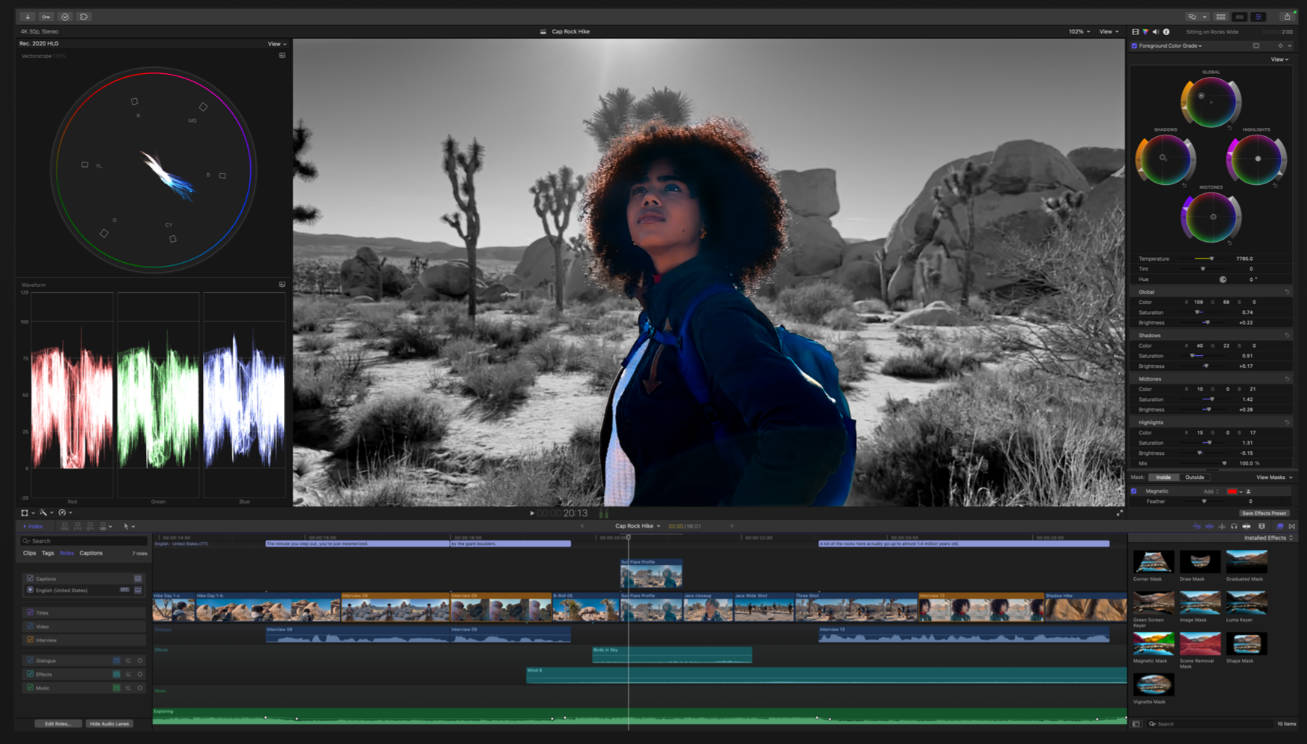1307x744 pixels.
Task: Click the Import Media arrow icon
Action: (x=27, y=17)
